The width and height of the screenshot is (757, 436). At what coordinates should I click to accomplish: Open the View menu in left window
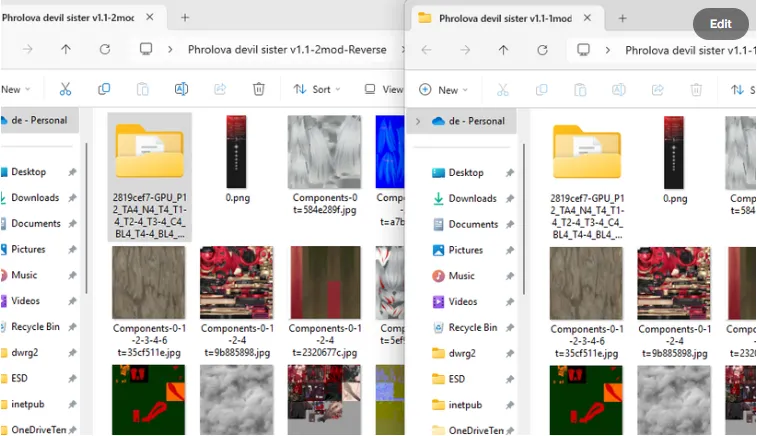(x=386, y=89)
